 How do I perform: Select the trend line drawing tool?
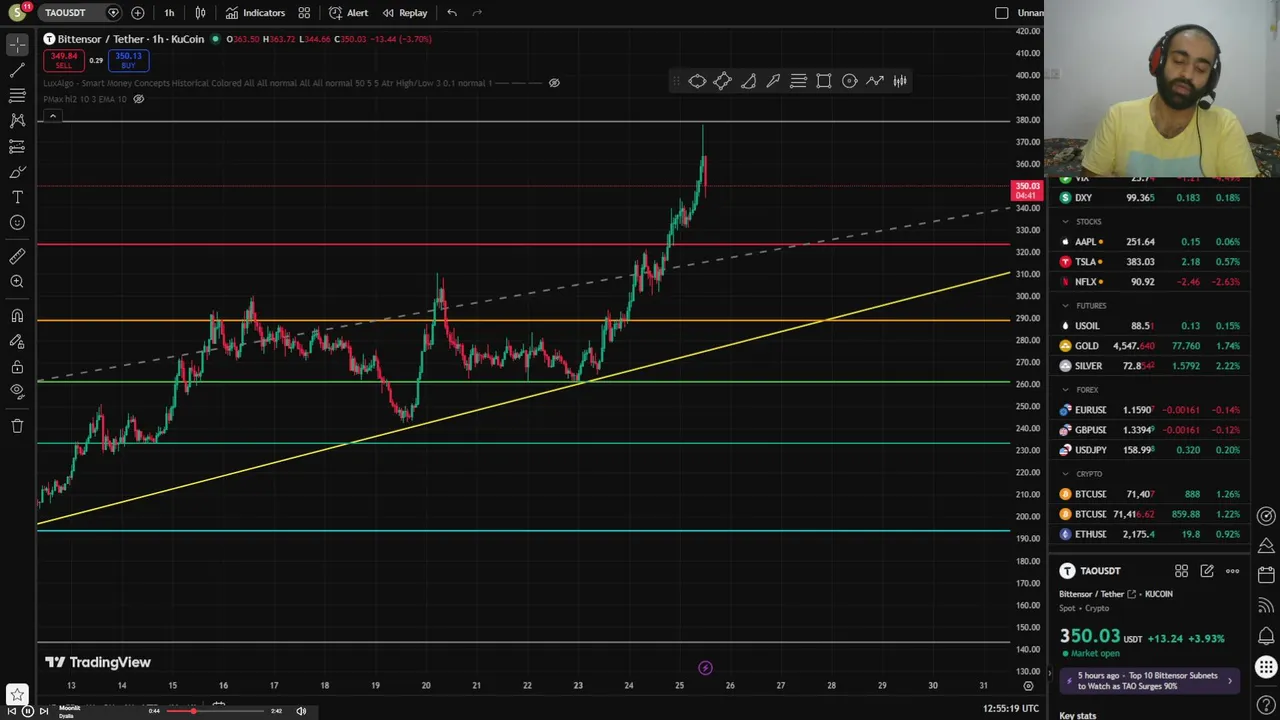tap(17, 70)
